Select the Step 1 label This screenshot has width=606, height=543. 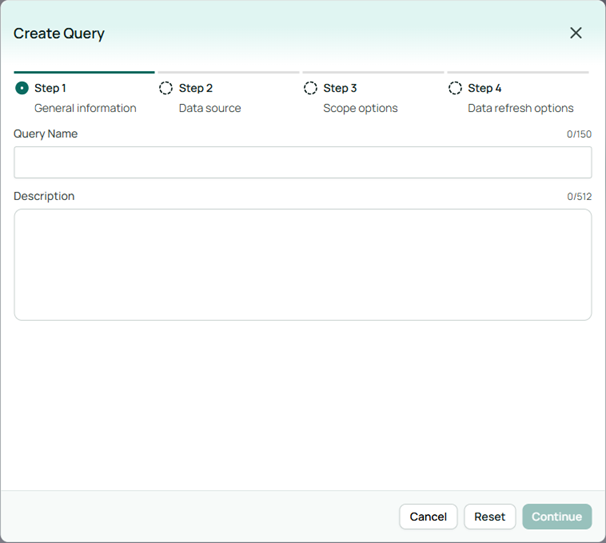50,88
